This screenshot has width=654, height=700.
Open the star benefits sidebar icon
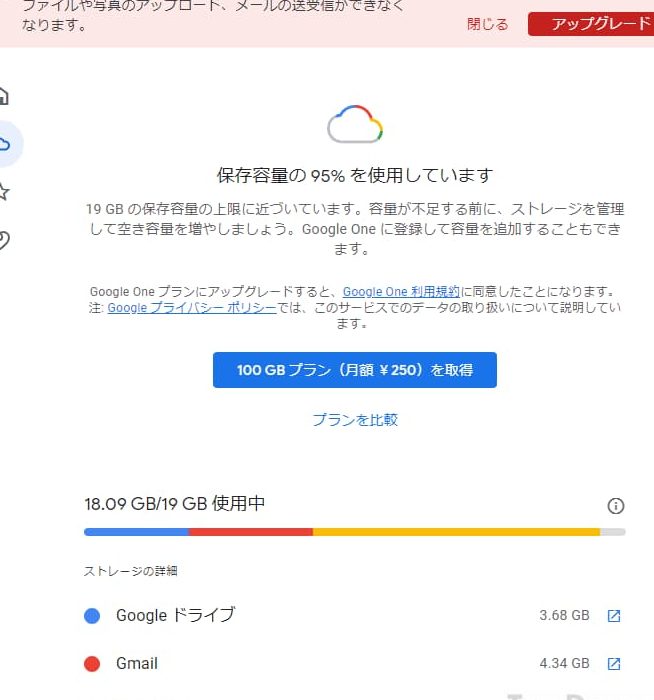[4, 192]
